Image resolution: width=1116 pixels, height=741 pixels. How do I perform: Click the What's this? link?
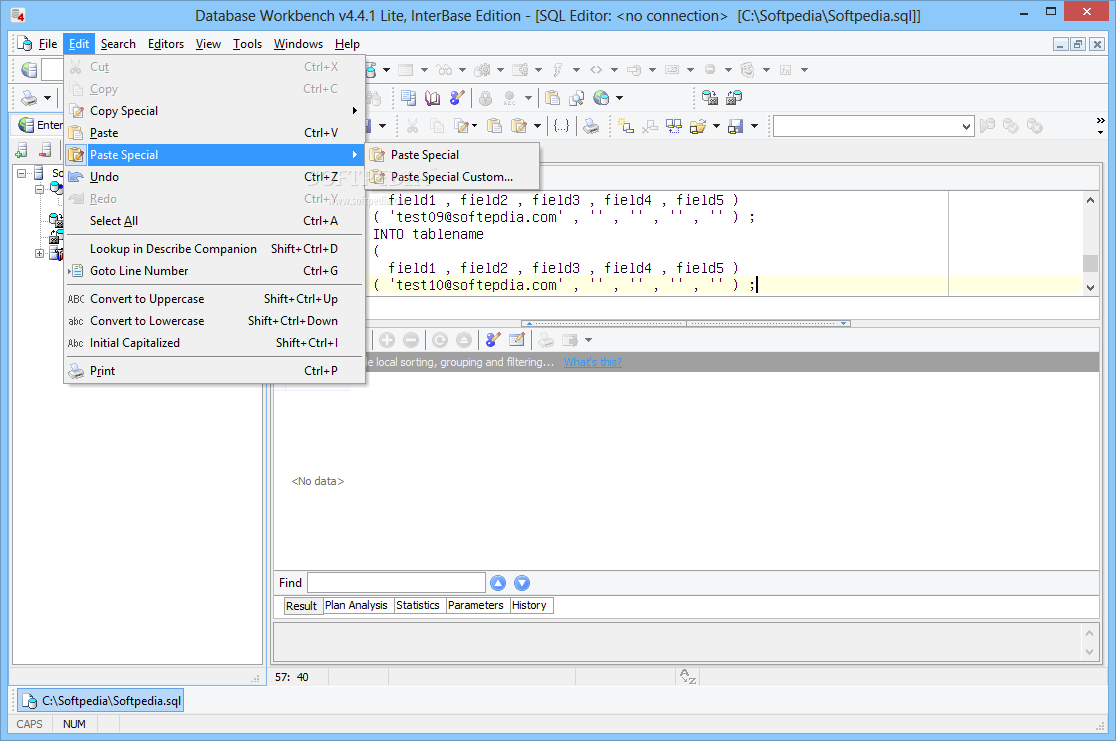click(592, 362)
